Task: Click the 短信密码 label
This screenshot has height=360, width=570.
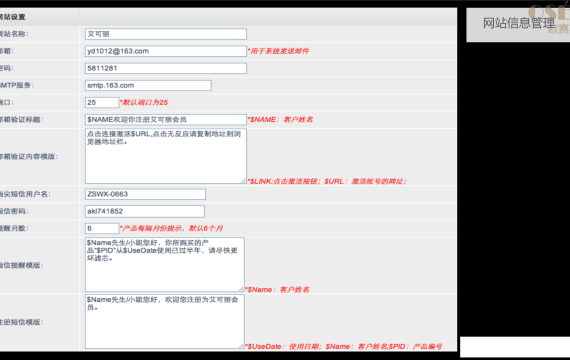Action: point(14,211)
